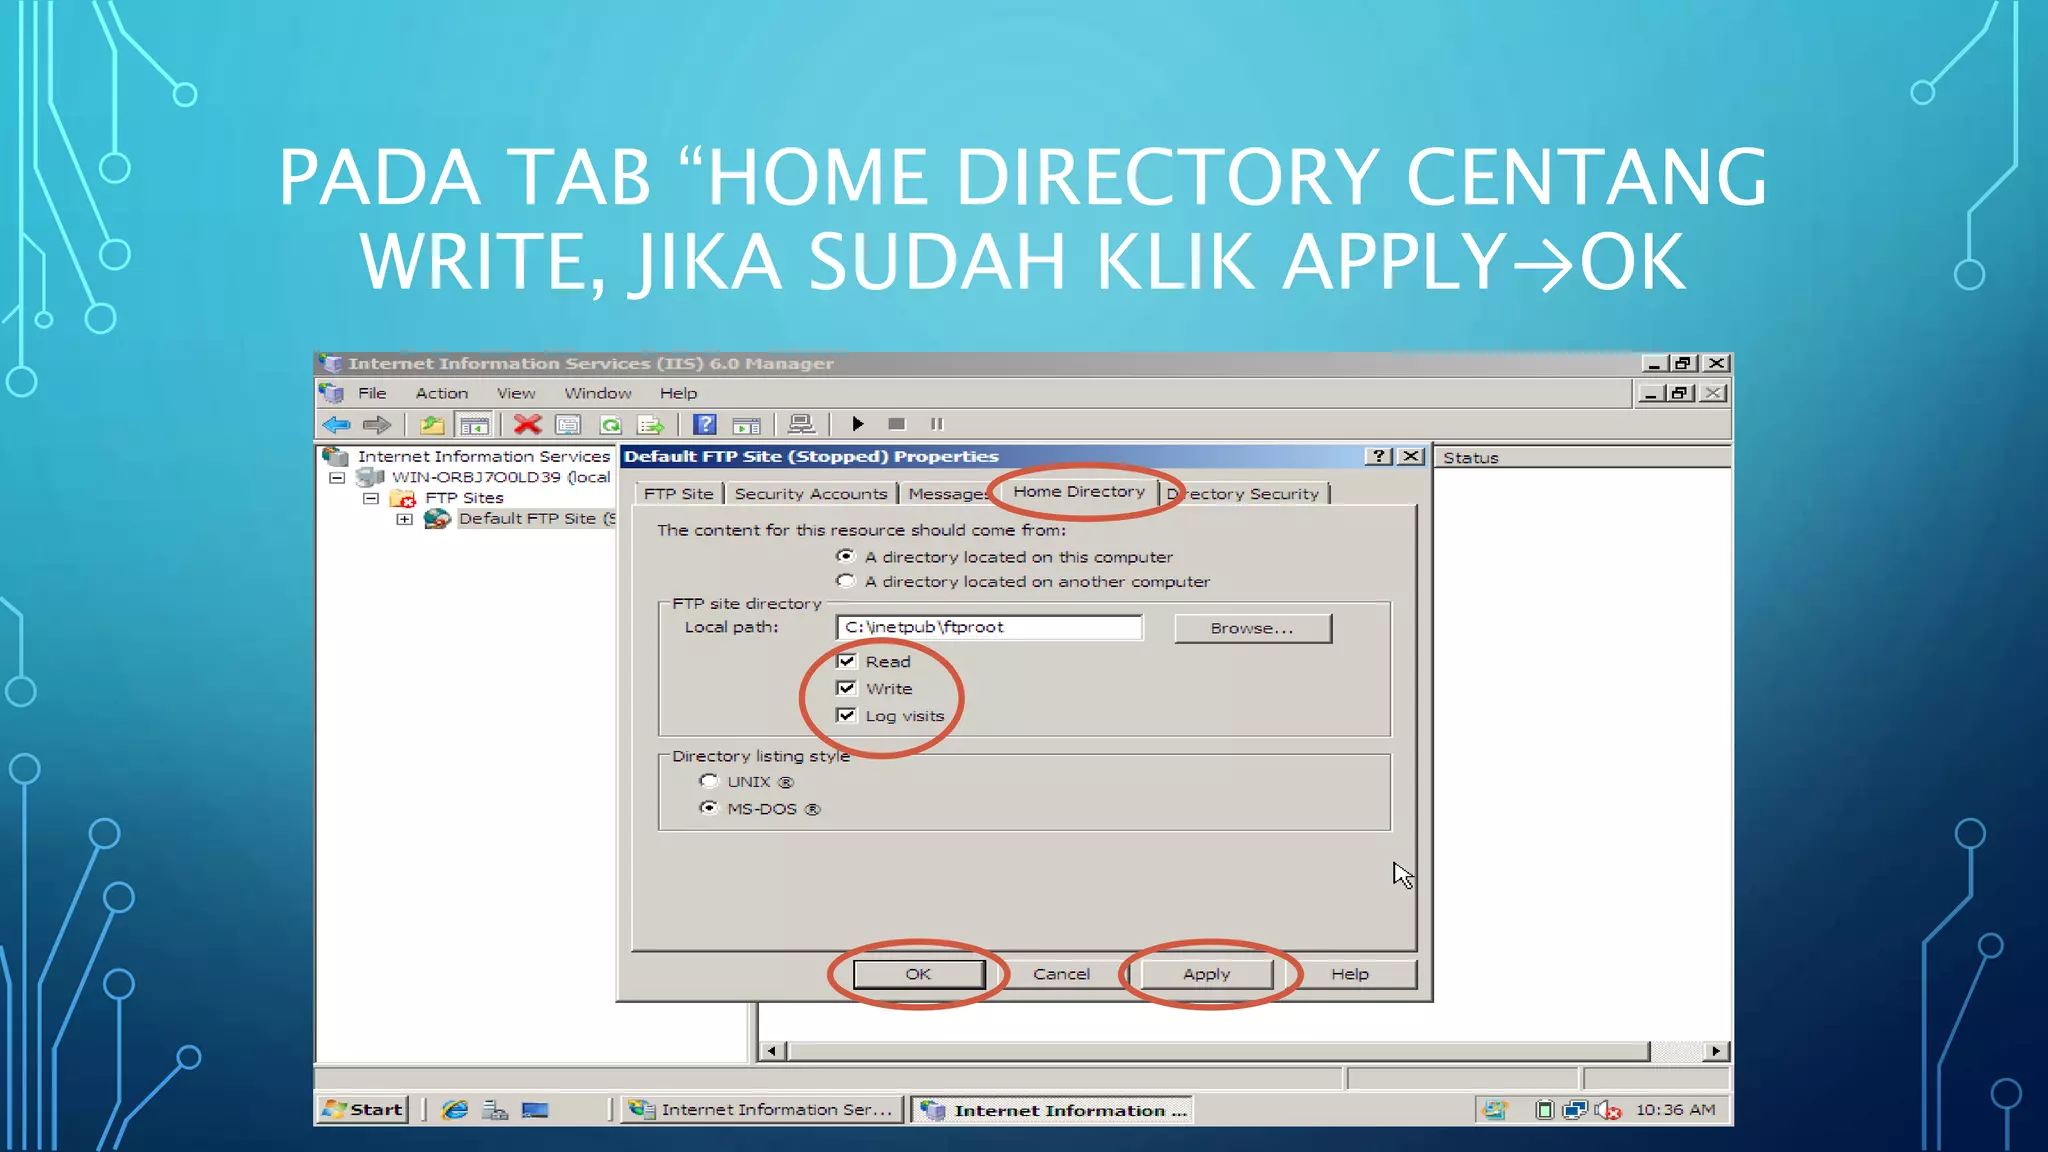Click the Show Desktop quick launch icon
Image resolution: width=2048 pixels, height=1152 pixels.
pos(535,1110)
